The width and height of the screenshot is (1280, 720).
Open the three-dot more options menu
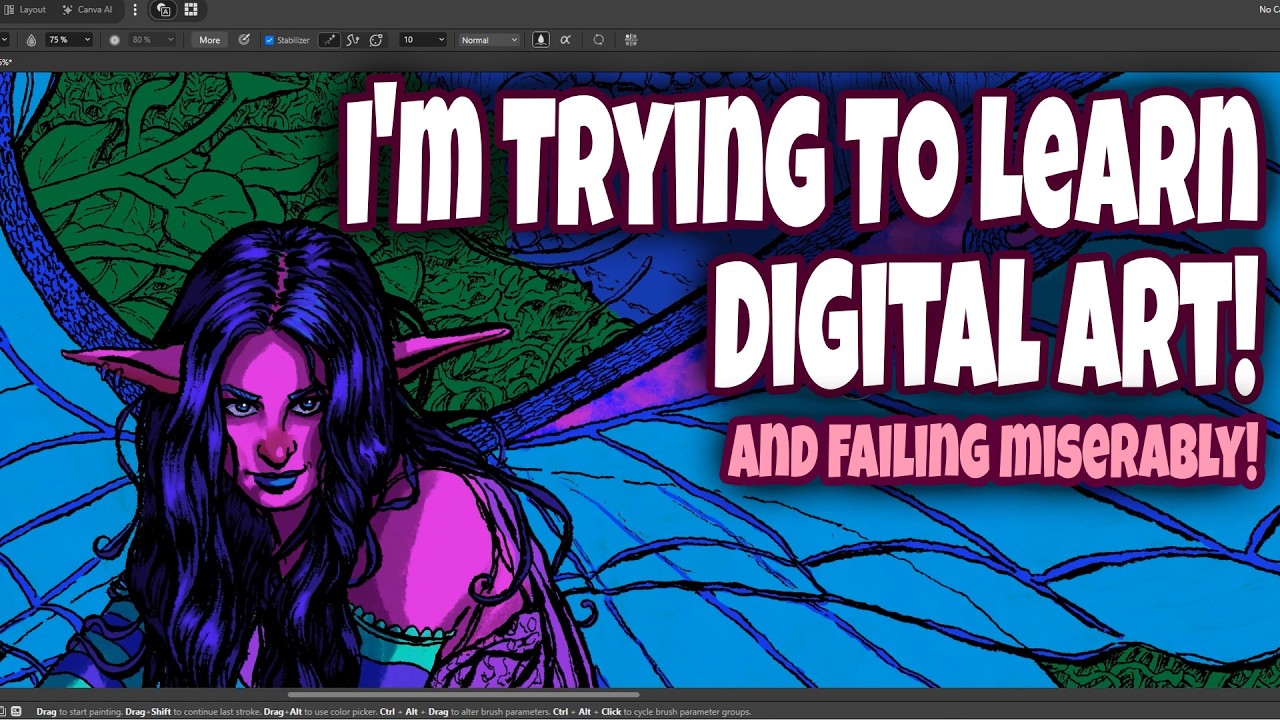click(x=136, y=10)
